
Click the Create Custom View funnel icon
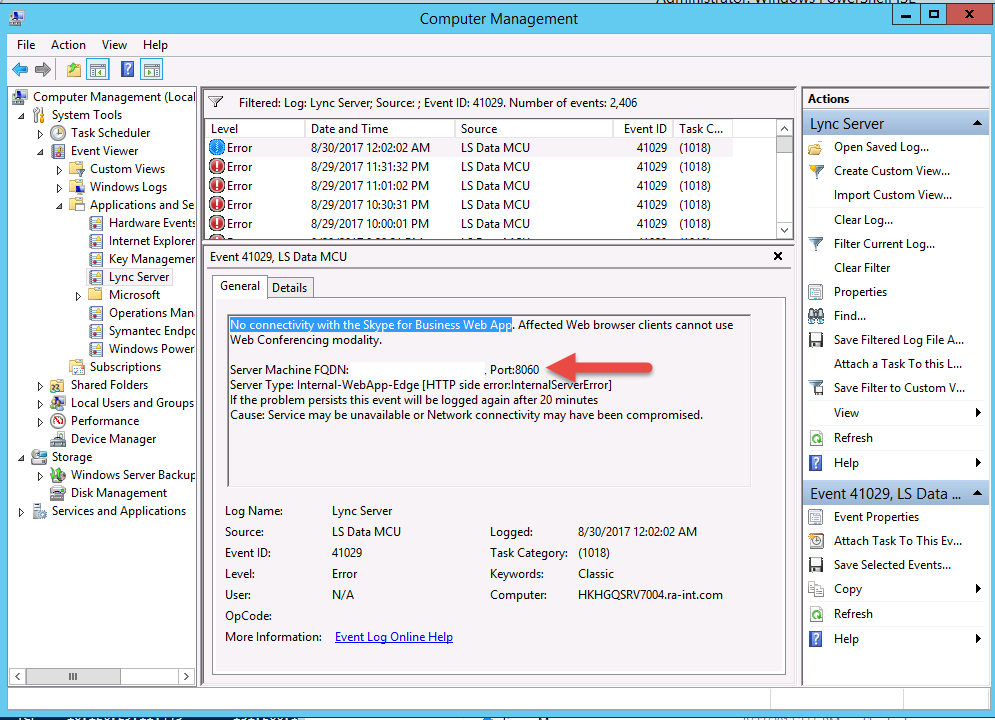coord(816,171)
